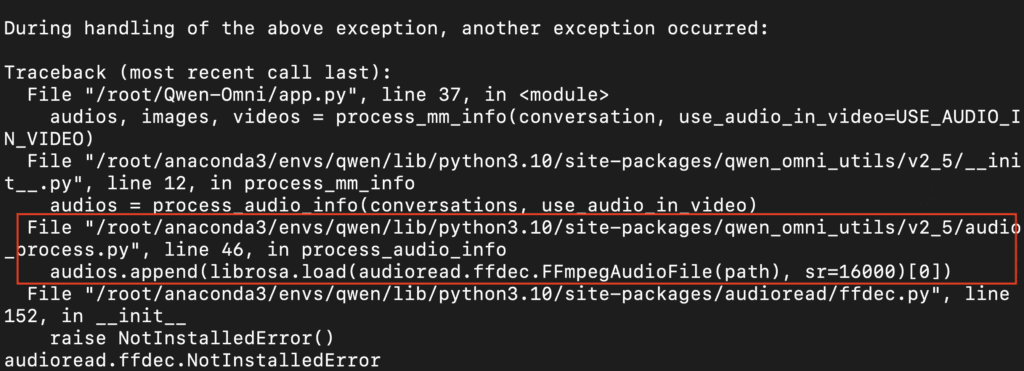1024x371 pixels.
Task: Click the red highlighted box border
Action: pyautogui.click(x=516, y=215)
